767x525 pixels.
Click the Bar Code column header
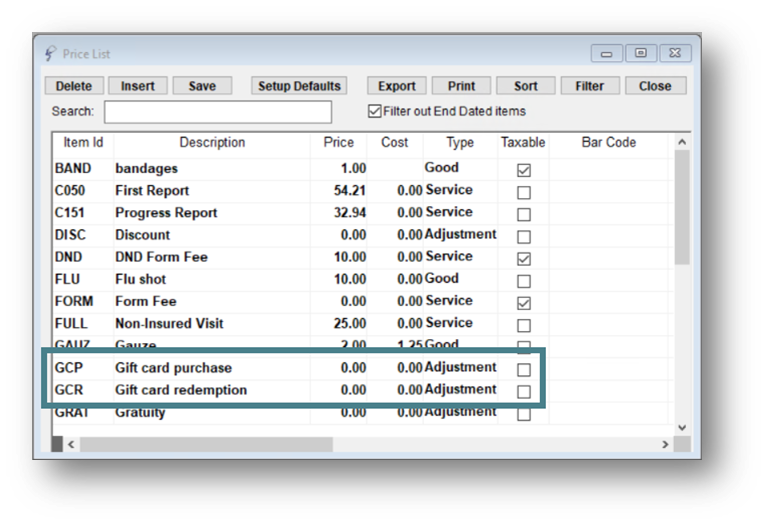[609, 142]
